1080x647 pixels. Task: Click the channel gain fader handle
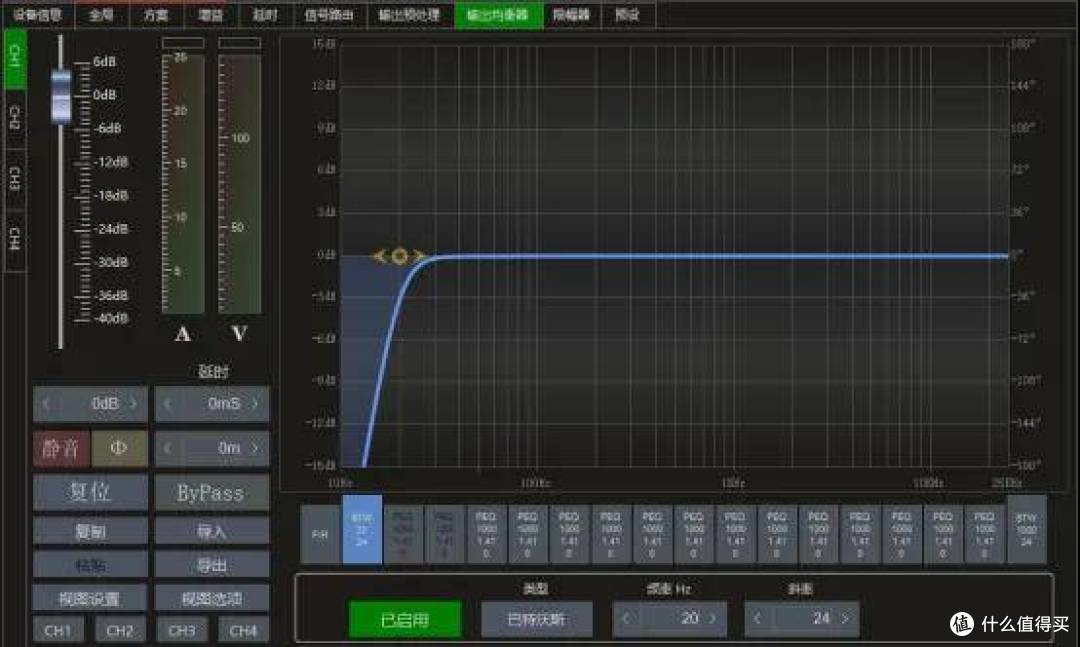[61, 96]
